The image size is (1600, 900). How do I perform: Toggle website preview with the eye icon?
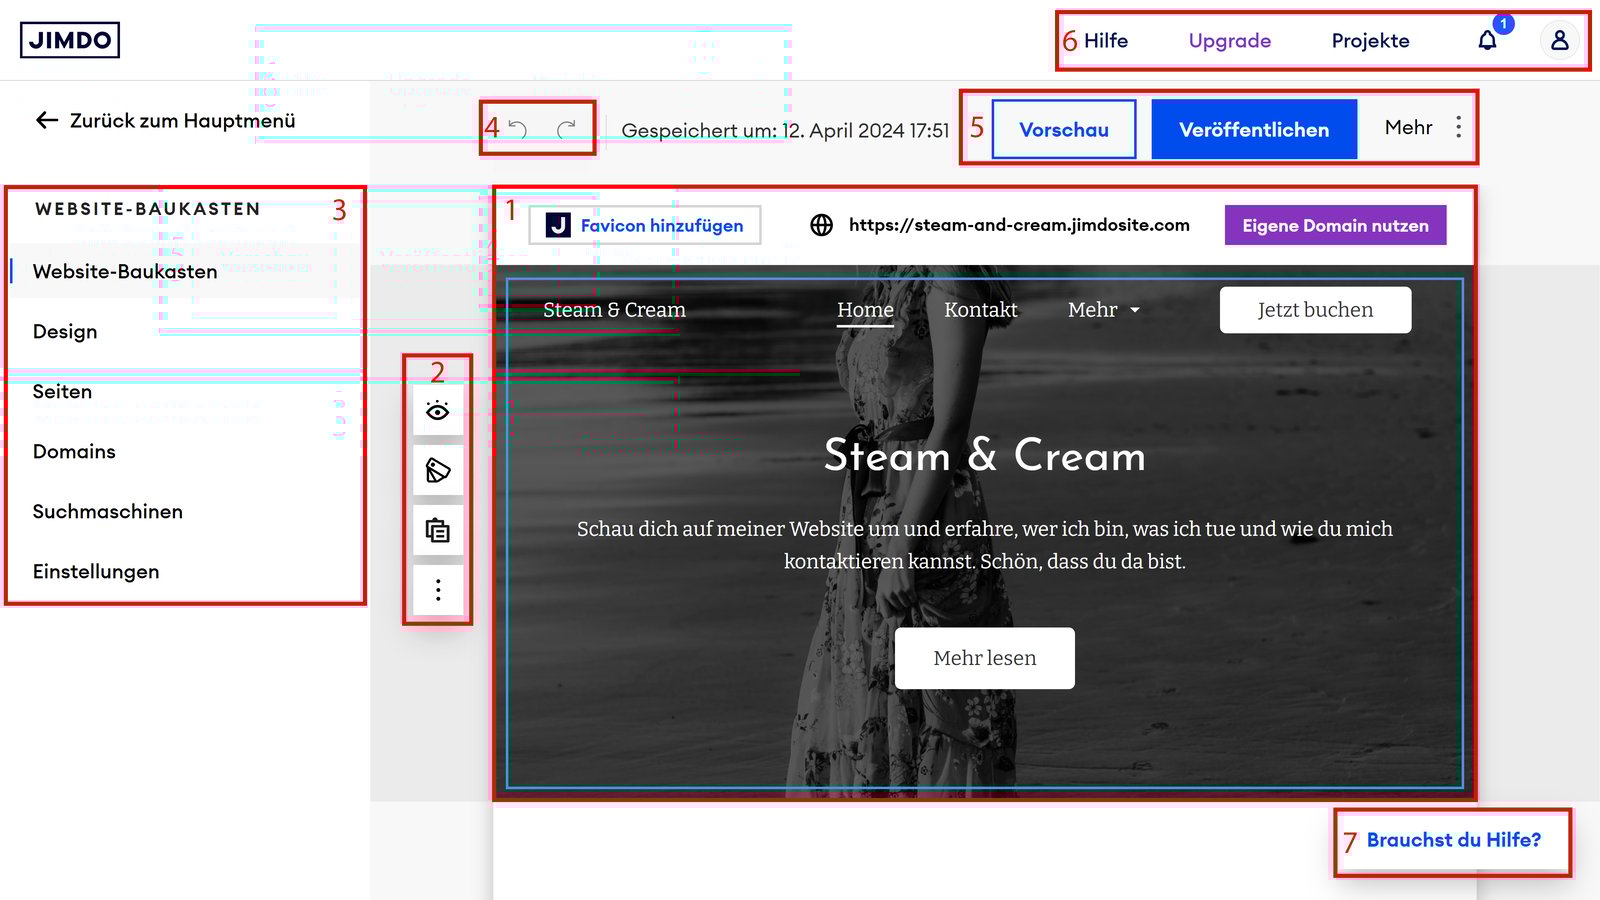pos(437,409)
